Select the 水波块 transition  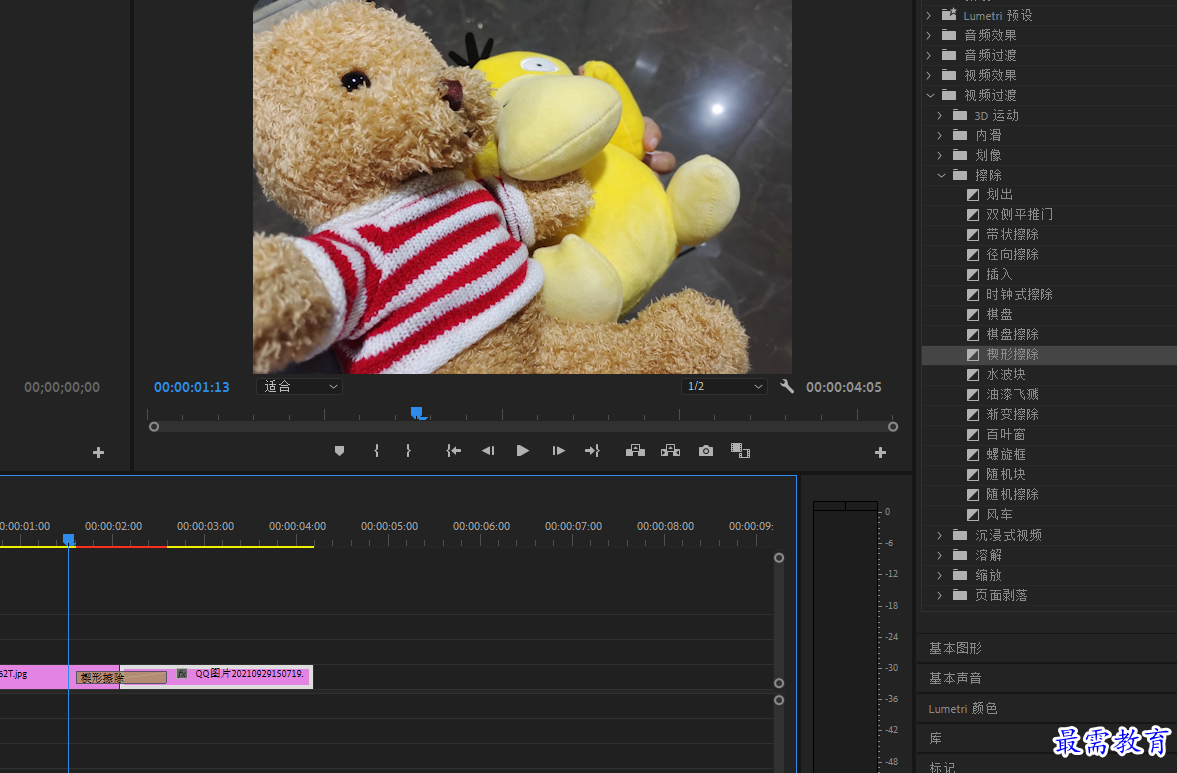1005,374
